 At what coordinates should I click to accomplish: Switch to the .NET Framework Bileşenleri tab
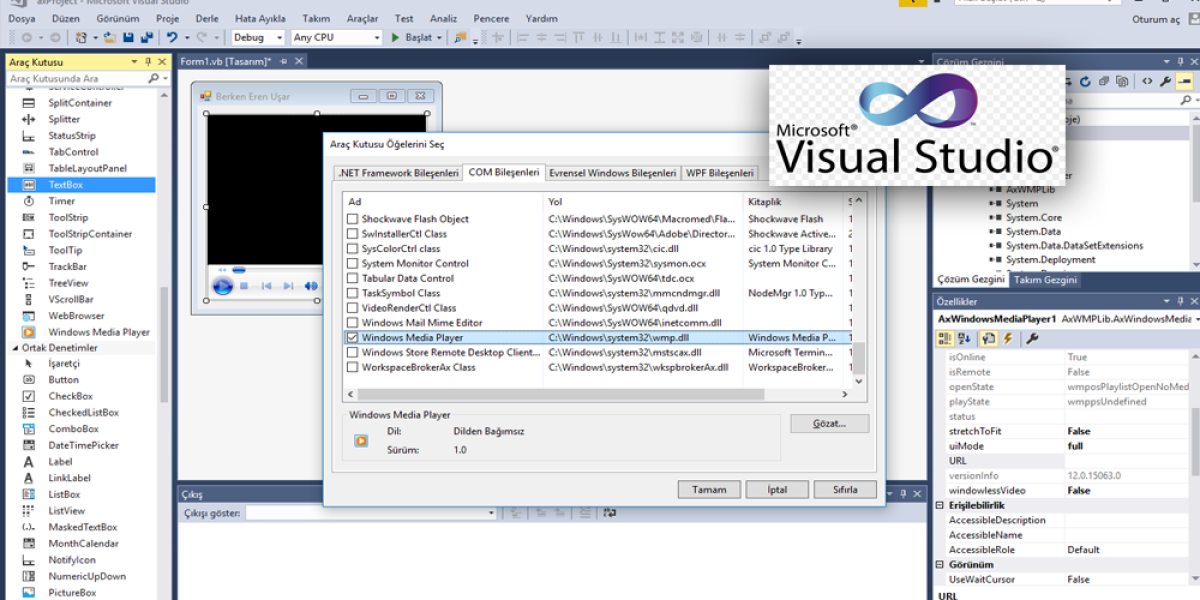[x=397, y=172]
